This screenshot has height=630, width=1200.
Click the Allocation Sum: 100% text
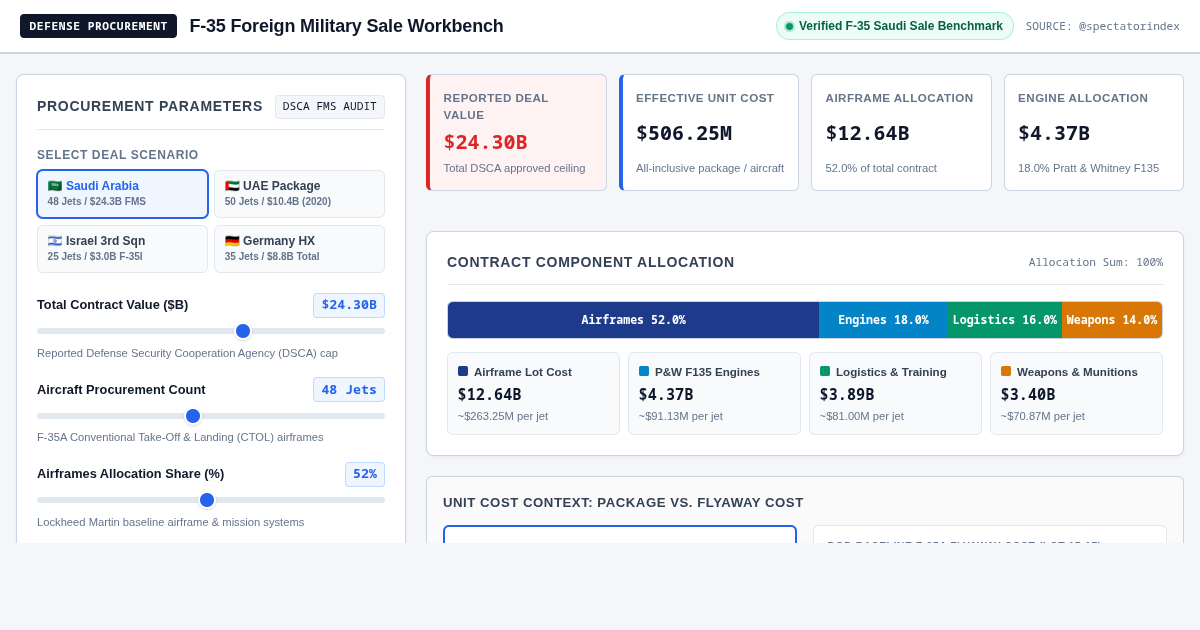point(1096,262)
